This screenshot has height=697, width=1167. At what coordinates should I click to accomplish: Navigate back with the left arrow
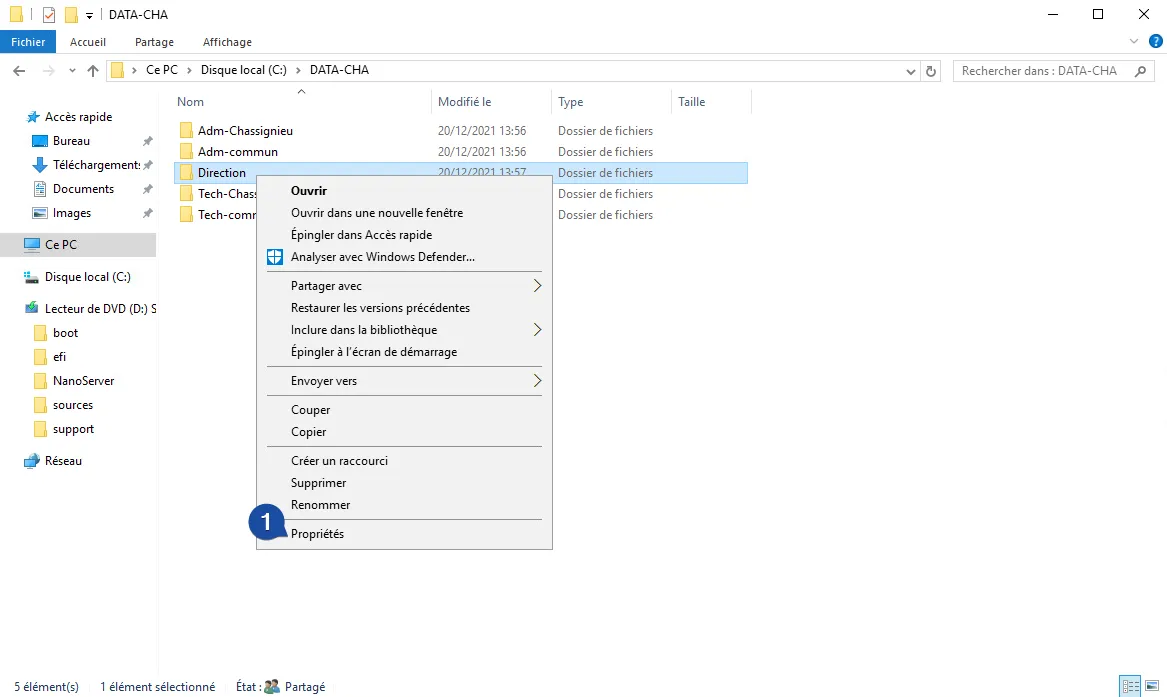point(19,71)
